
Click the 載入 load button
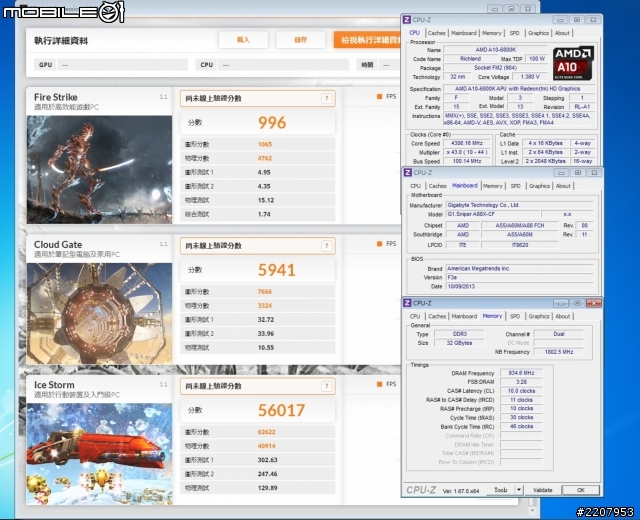[243, 40]
